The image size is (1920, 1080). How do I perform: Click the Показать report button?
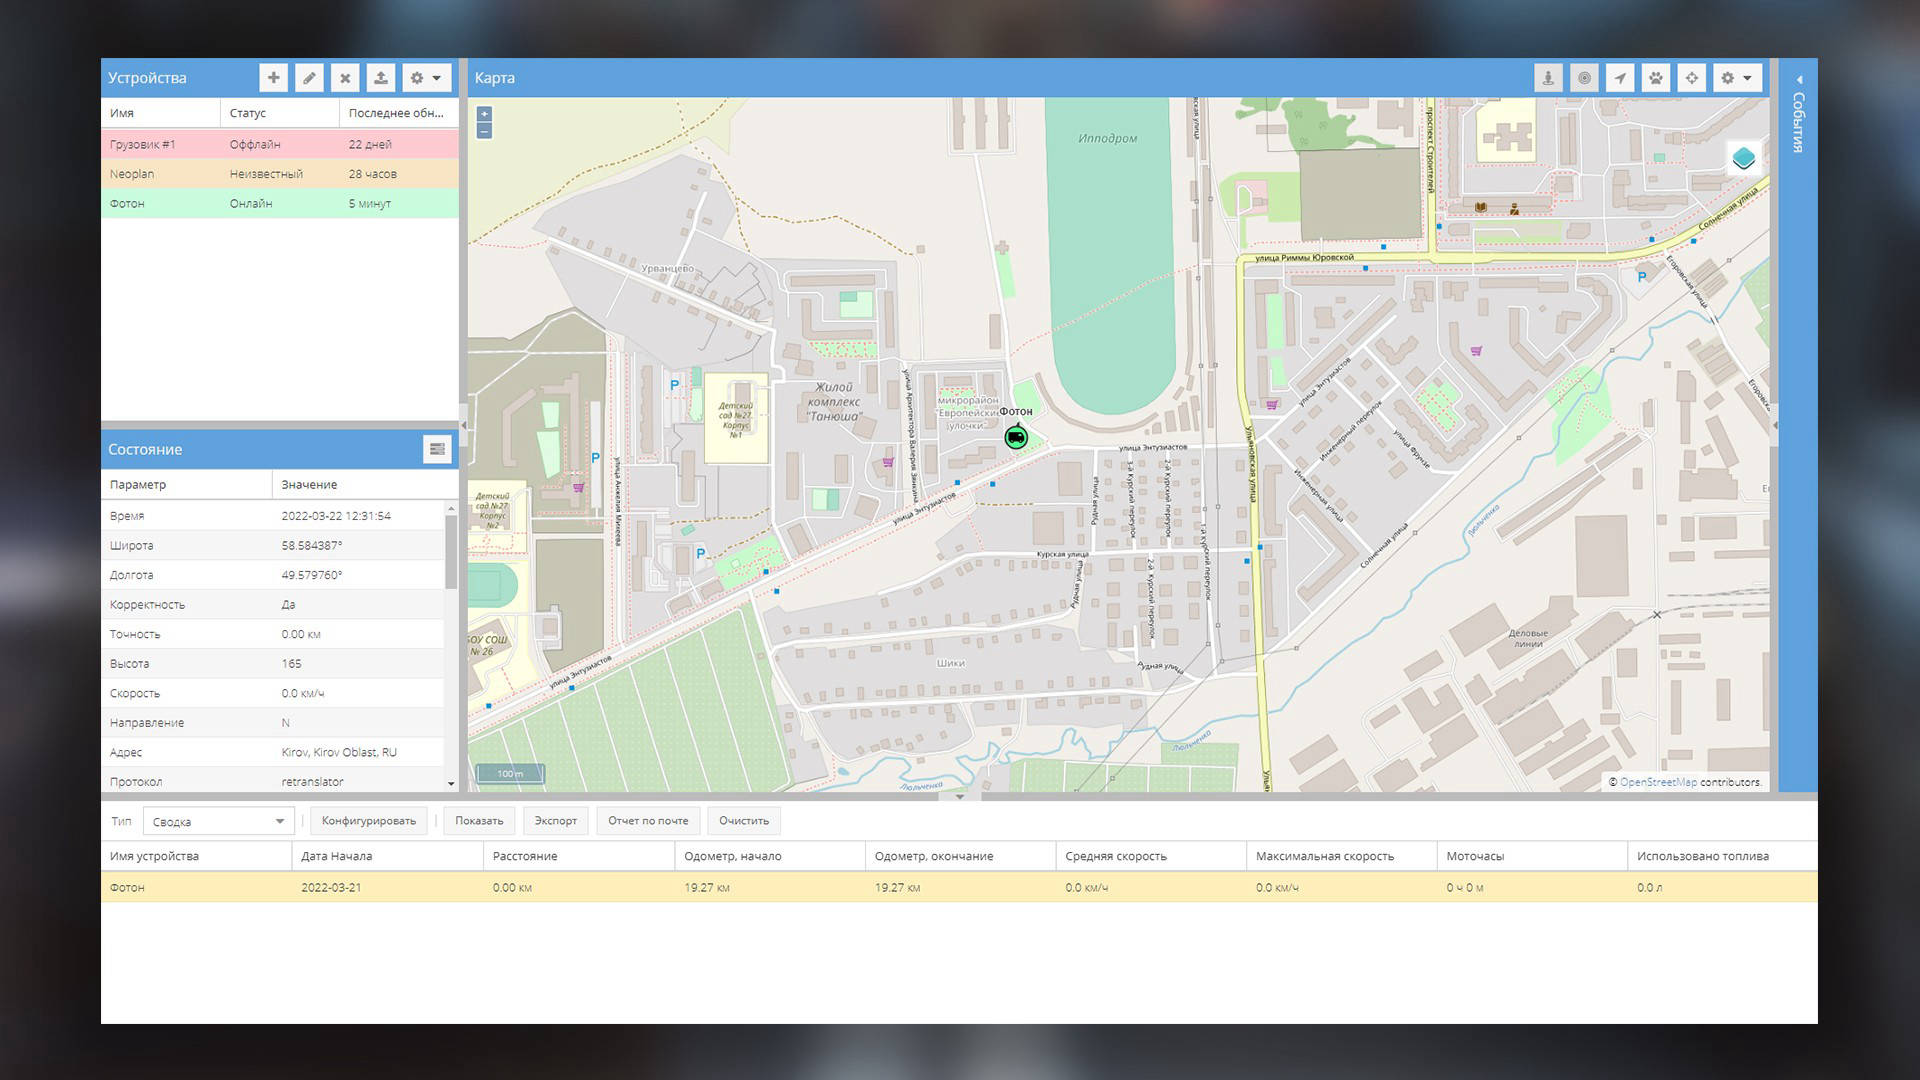479,821
